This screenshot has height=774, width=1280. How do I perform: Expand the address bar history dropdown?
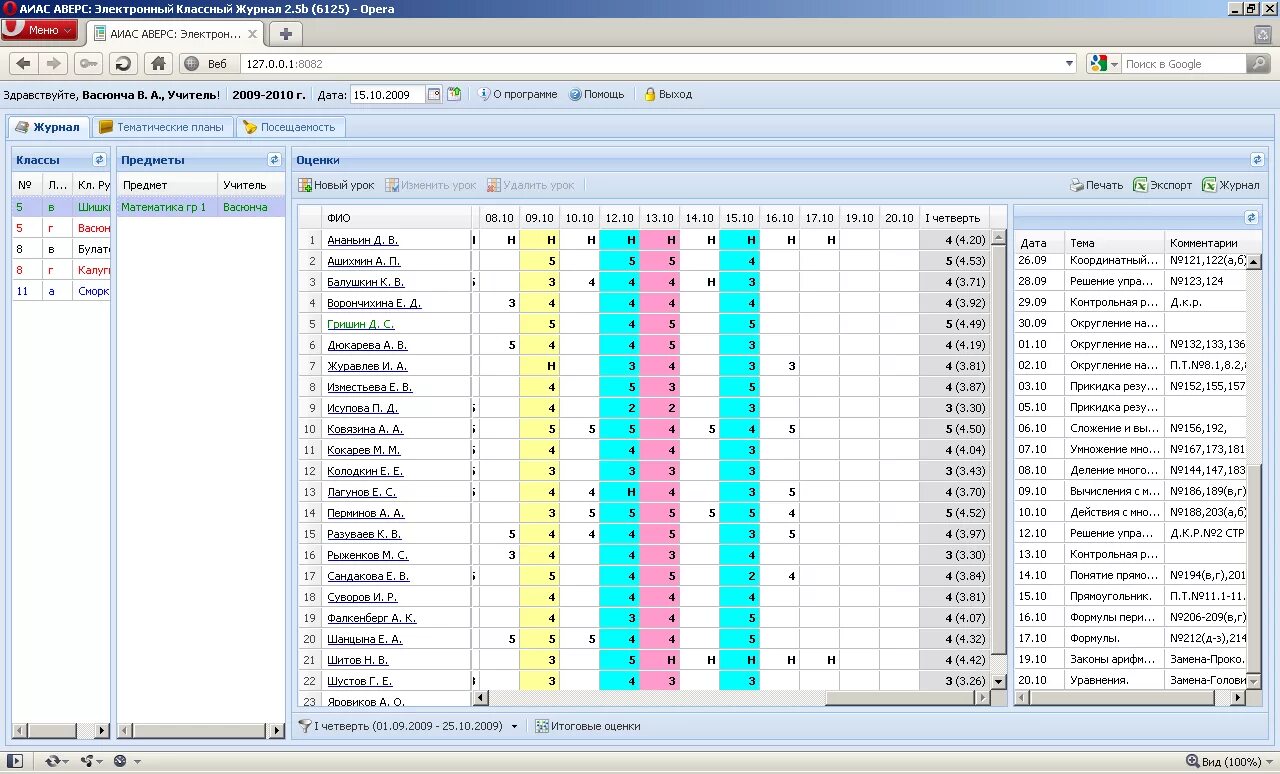(1069, 64)
